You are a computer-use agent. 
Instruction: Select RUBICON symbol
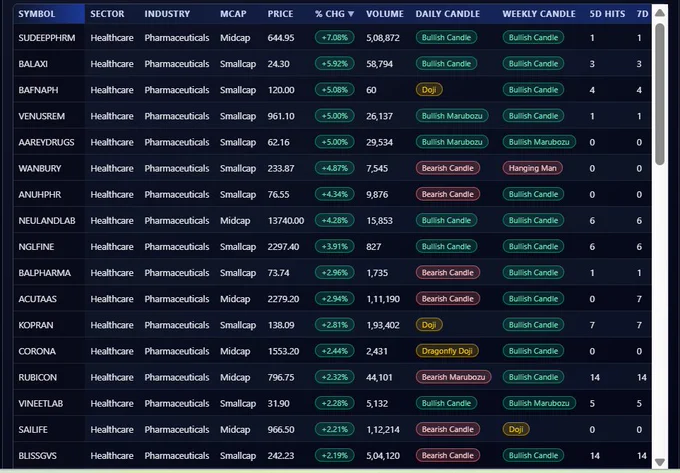click(38, 377)
